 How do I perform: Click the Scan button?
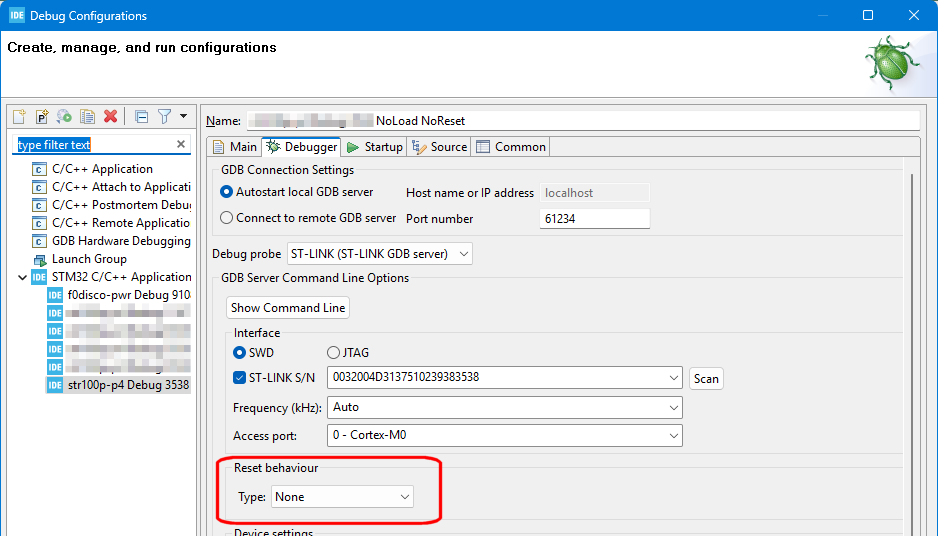[706, 379]
